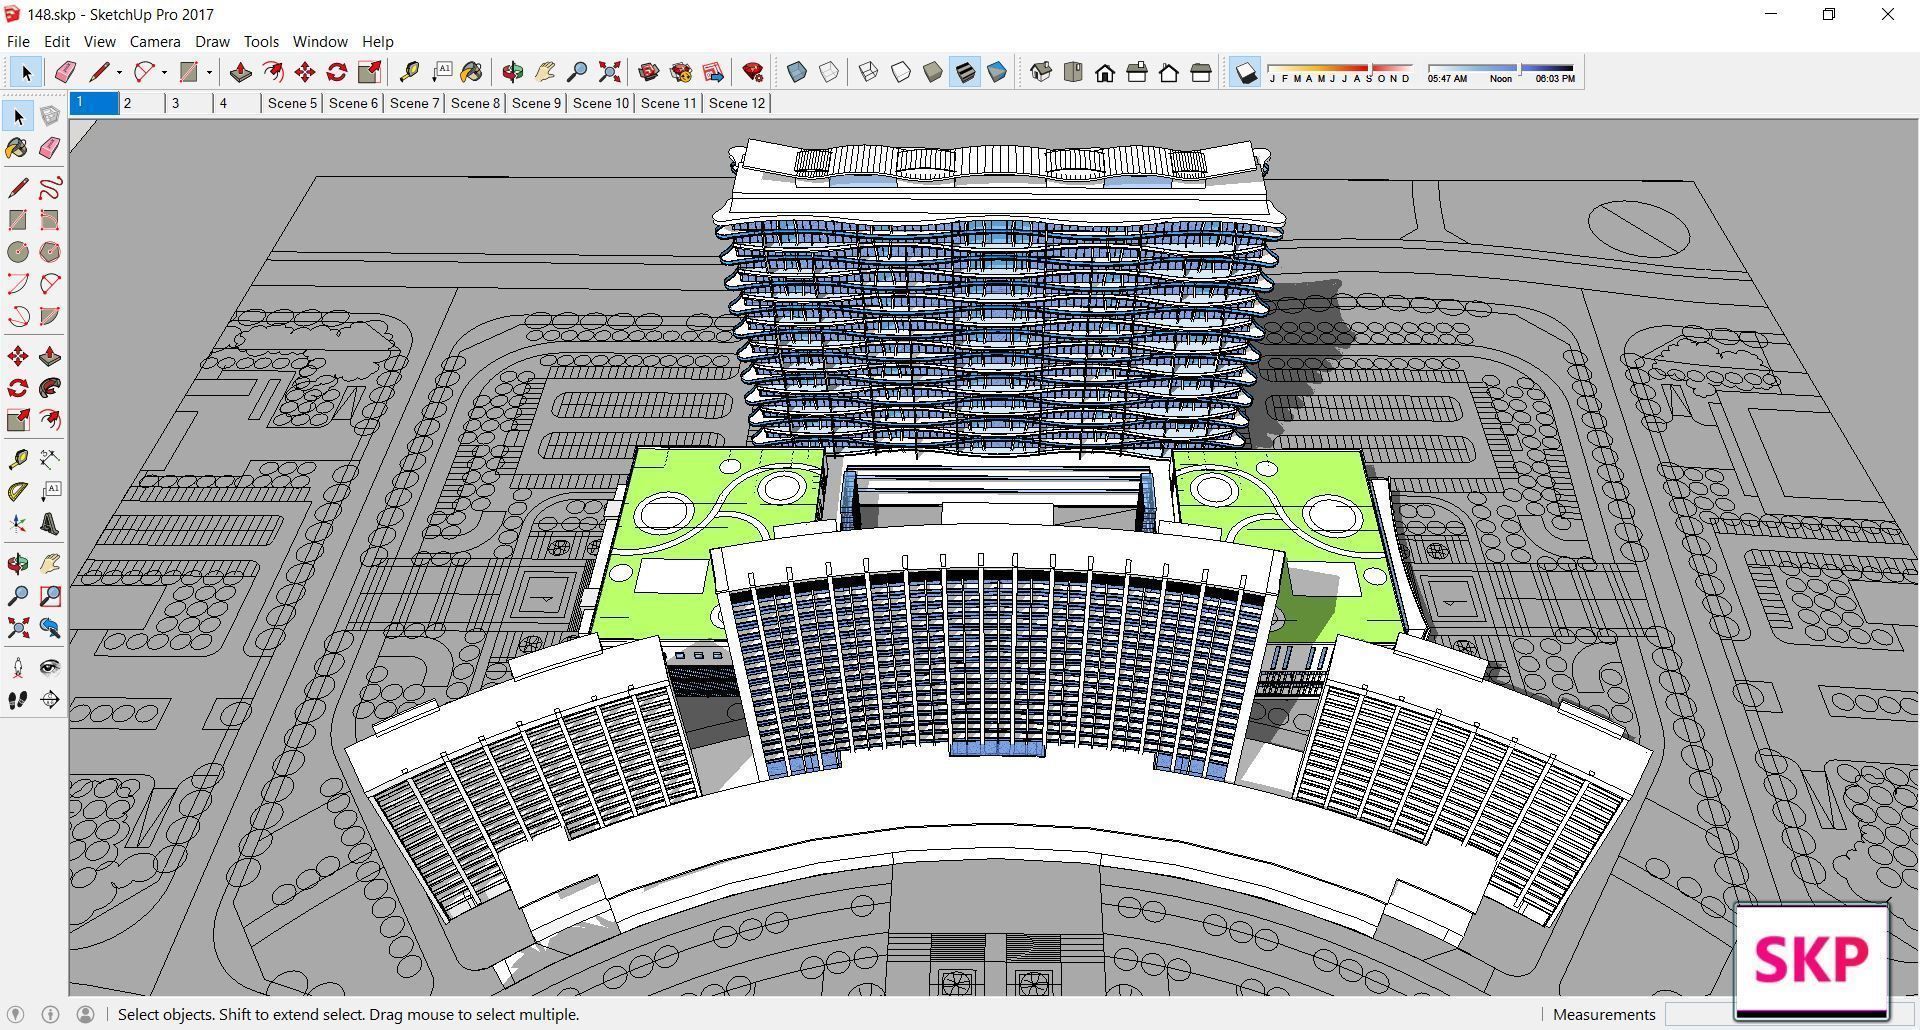Open the Window menu
The width and height of the screenshot is (1920, 1030).
(x=320, y=41)
